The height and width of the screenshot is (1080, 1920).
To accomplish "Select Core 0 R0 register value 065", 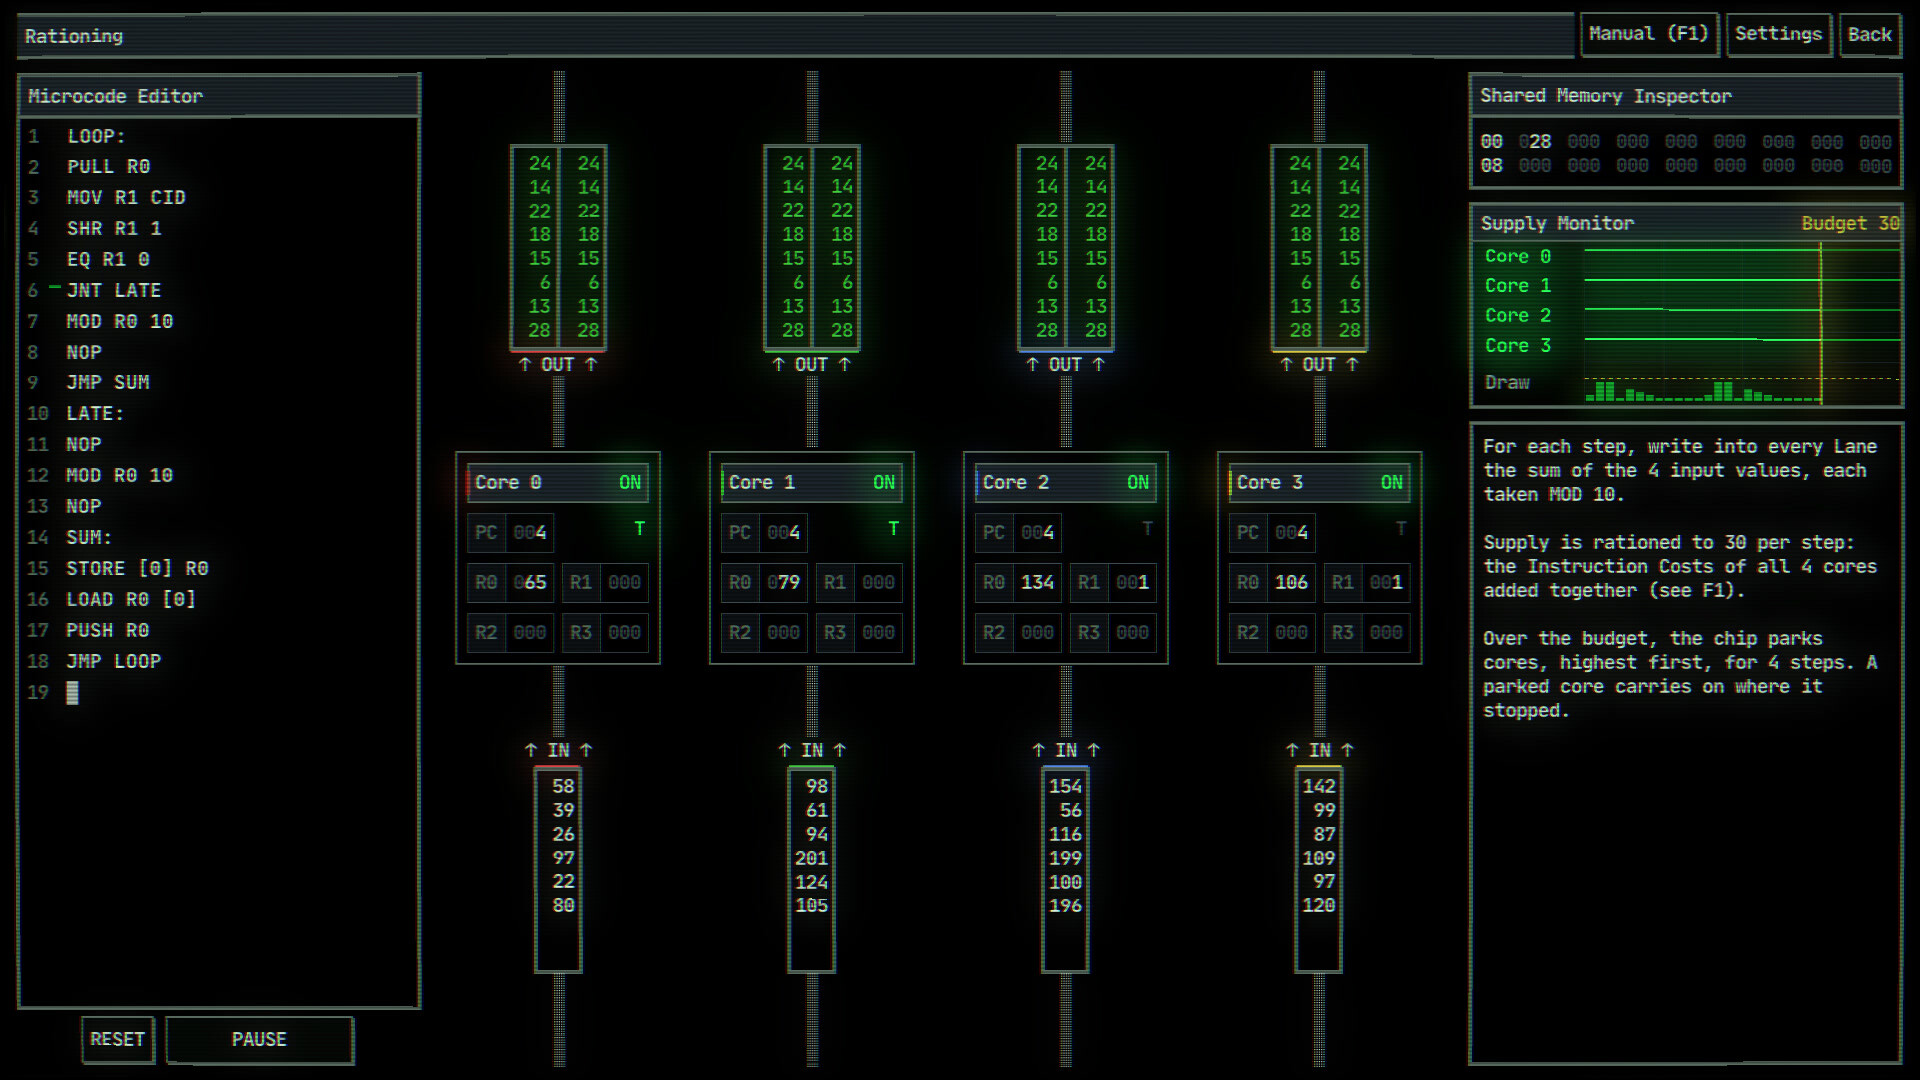I will [x=530, y=583].
